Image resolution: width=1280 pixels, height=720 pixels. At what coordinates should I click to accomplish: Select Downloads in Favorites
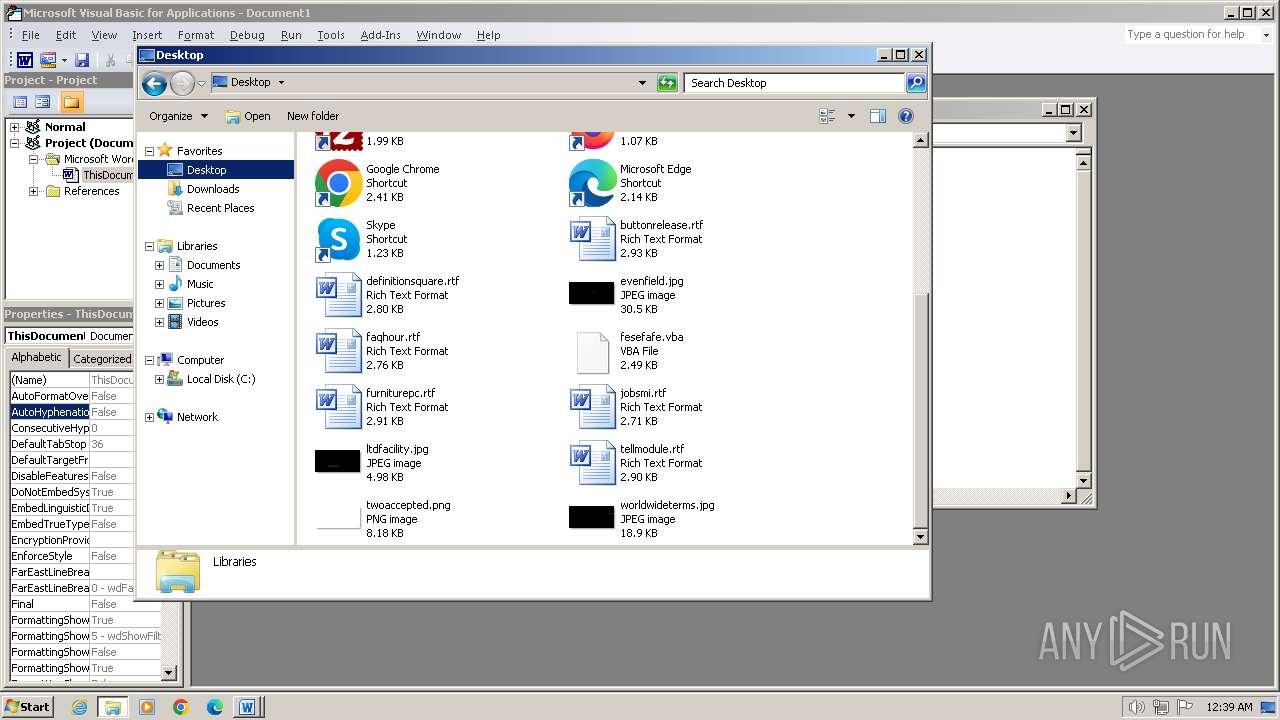point(213,189)
